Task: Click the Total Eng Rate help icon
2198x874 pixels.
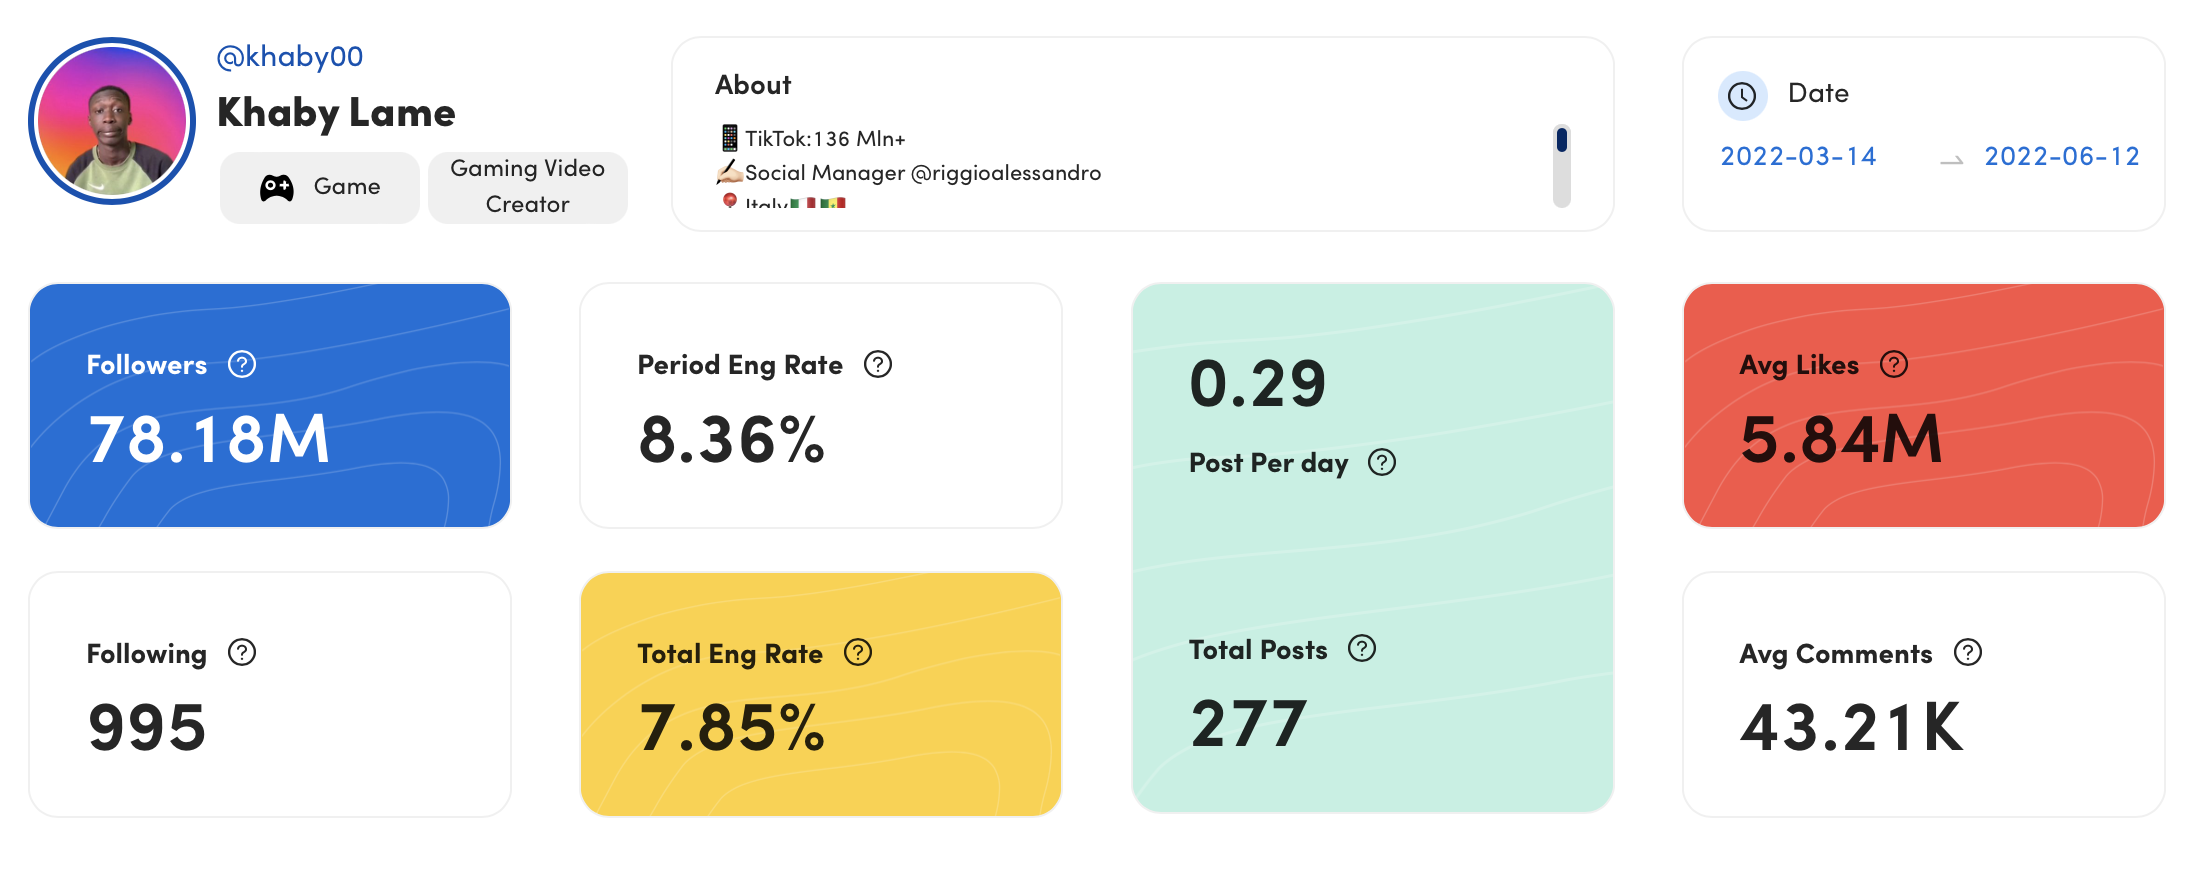Action: click(x=858, y=653)
